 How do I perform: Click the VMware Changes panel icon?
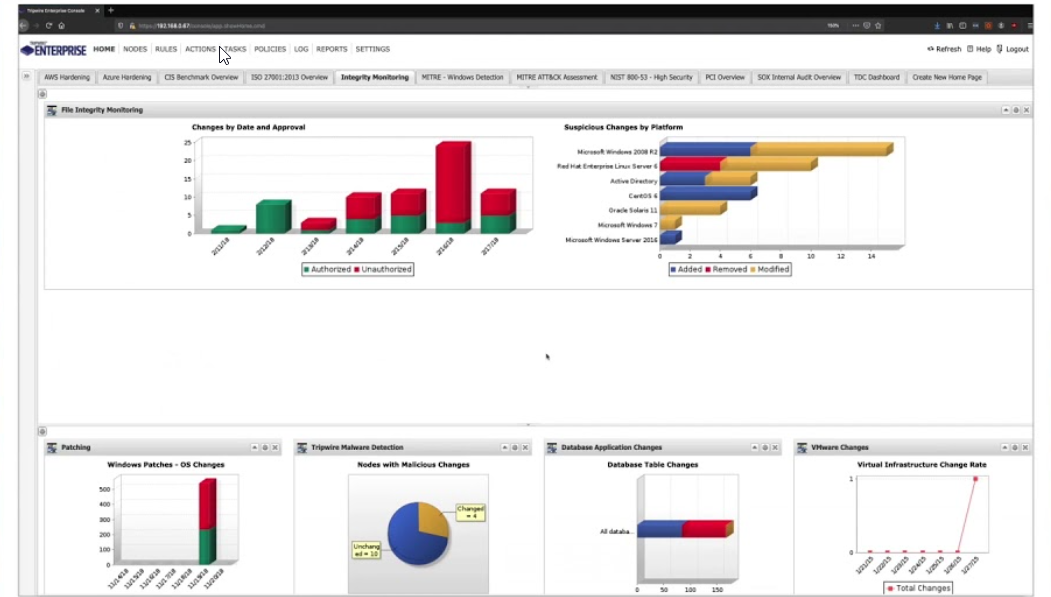coord(802,448)
